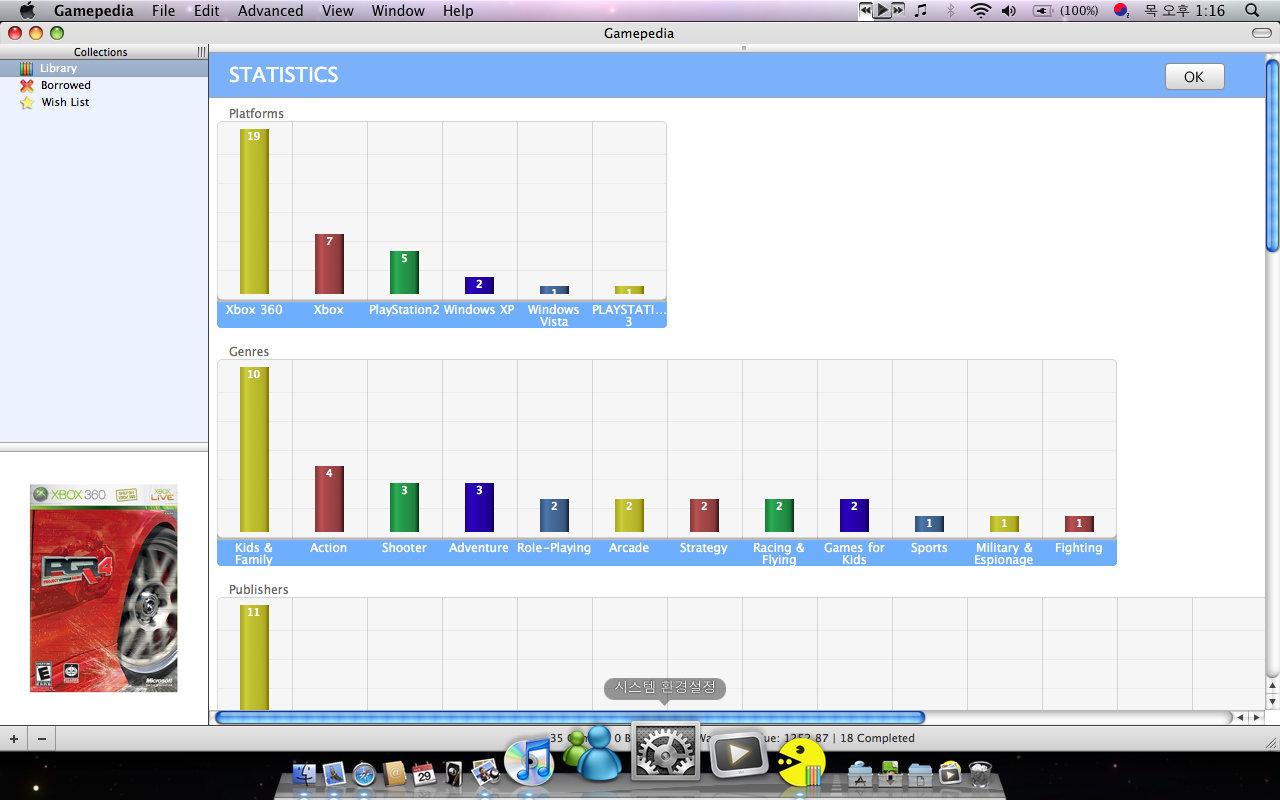The image size is (1280, 800).
Task: Click the Gamepedia Pac-Man Dock icon
Action: click(x=801, y=763)
